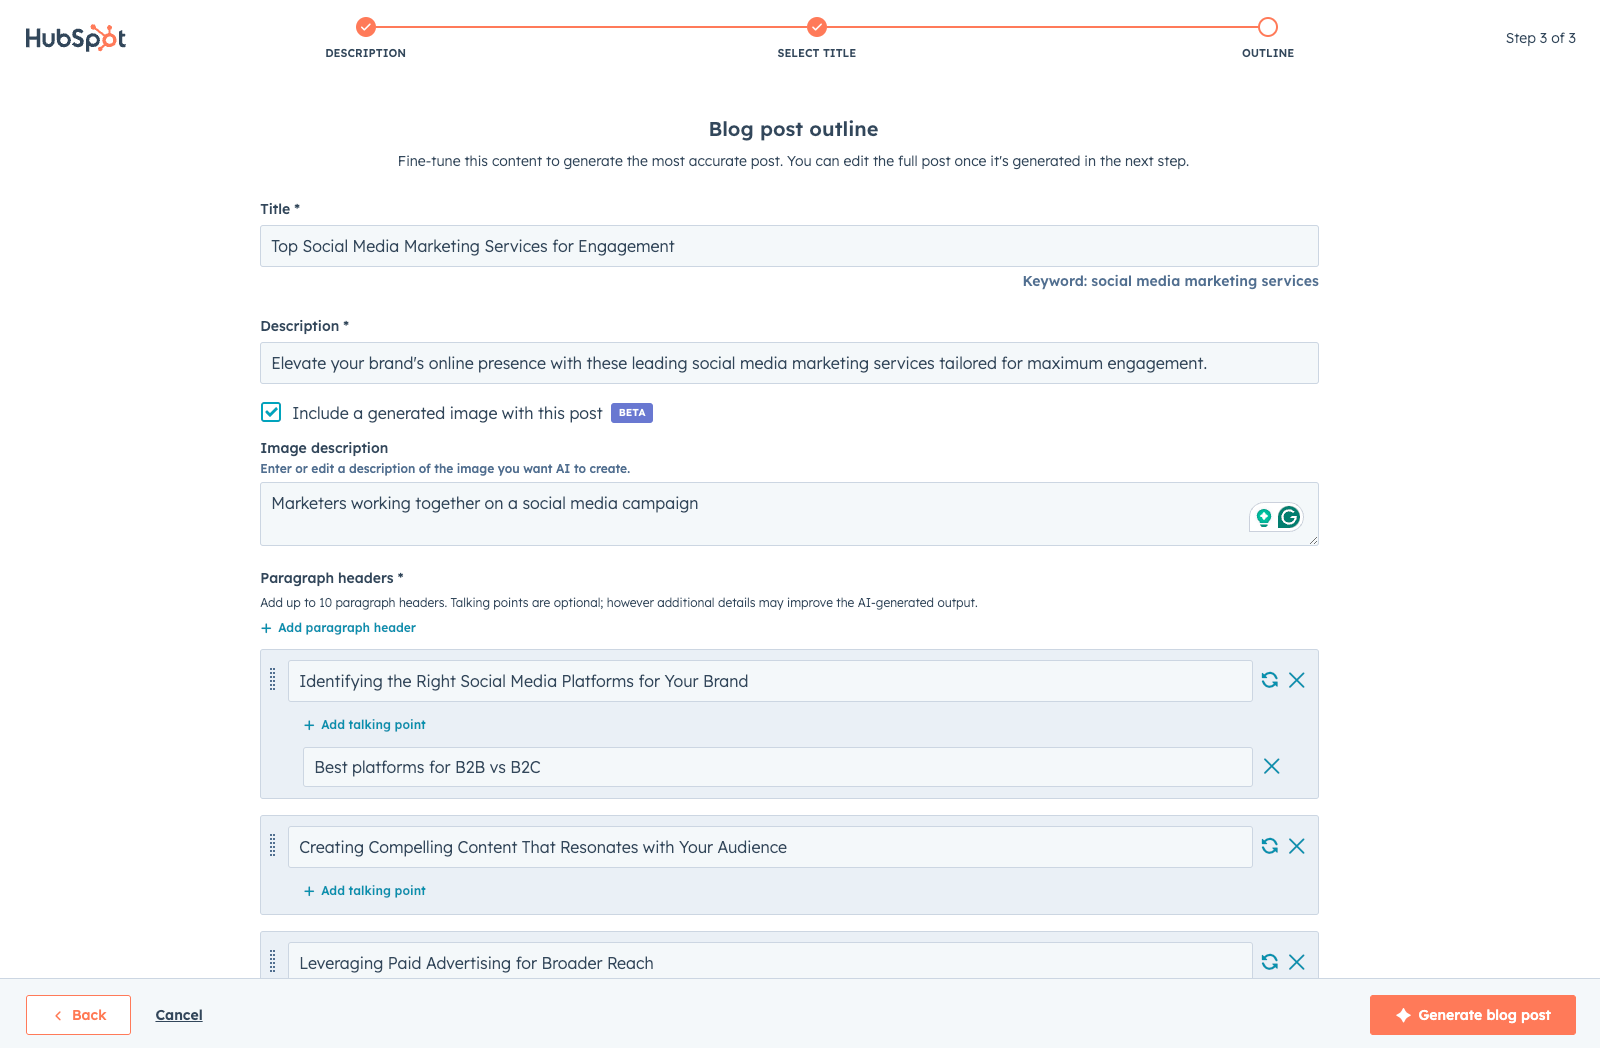Image resolution: width=1600 pixels, height=1048 pixels.
Task: Edit the Best platforms for B2B vs B2C field
Action: [777, 767]
